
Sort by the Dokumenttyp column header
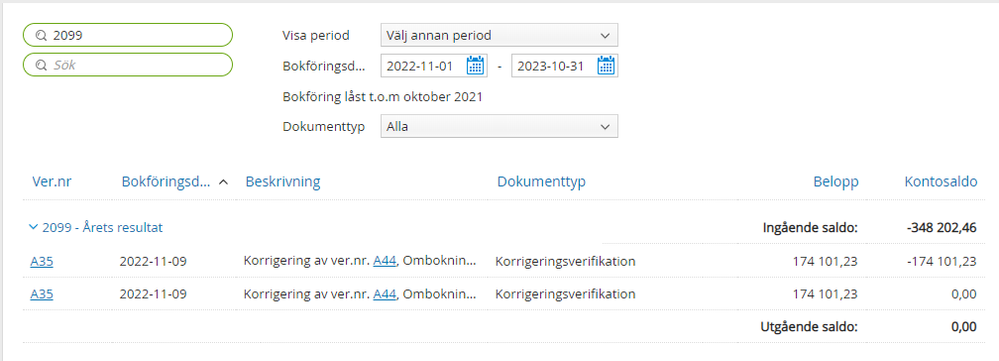click(542, 182)
